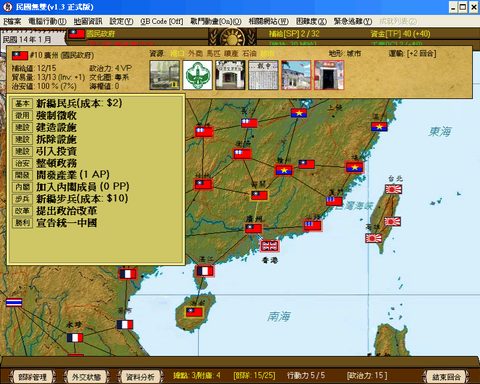Click the 部隊管理 button
Viewport: 480px width, 384px height.
[32, 377]
